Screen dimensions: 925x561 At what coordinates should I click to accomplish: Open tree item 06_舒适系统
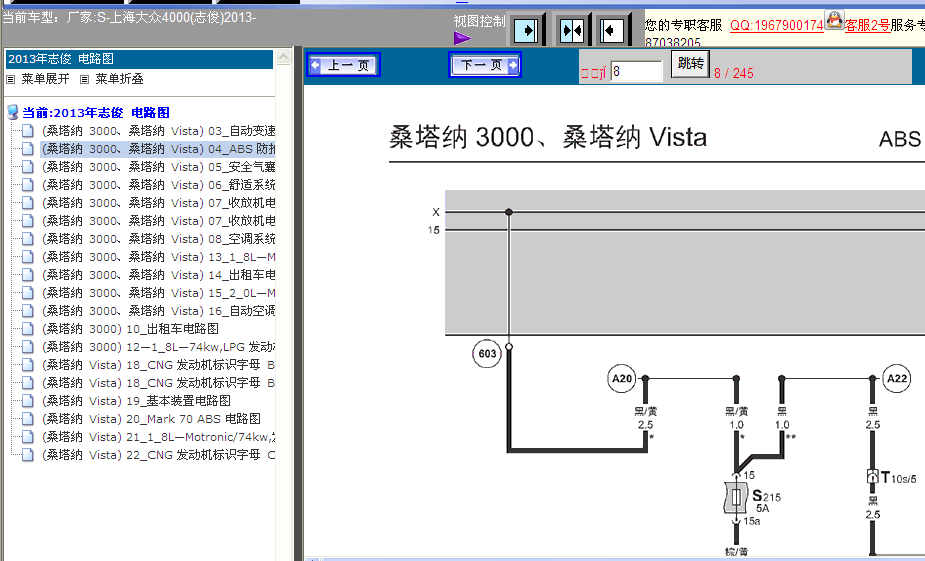(158, 185)
